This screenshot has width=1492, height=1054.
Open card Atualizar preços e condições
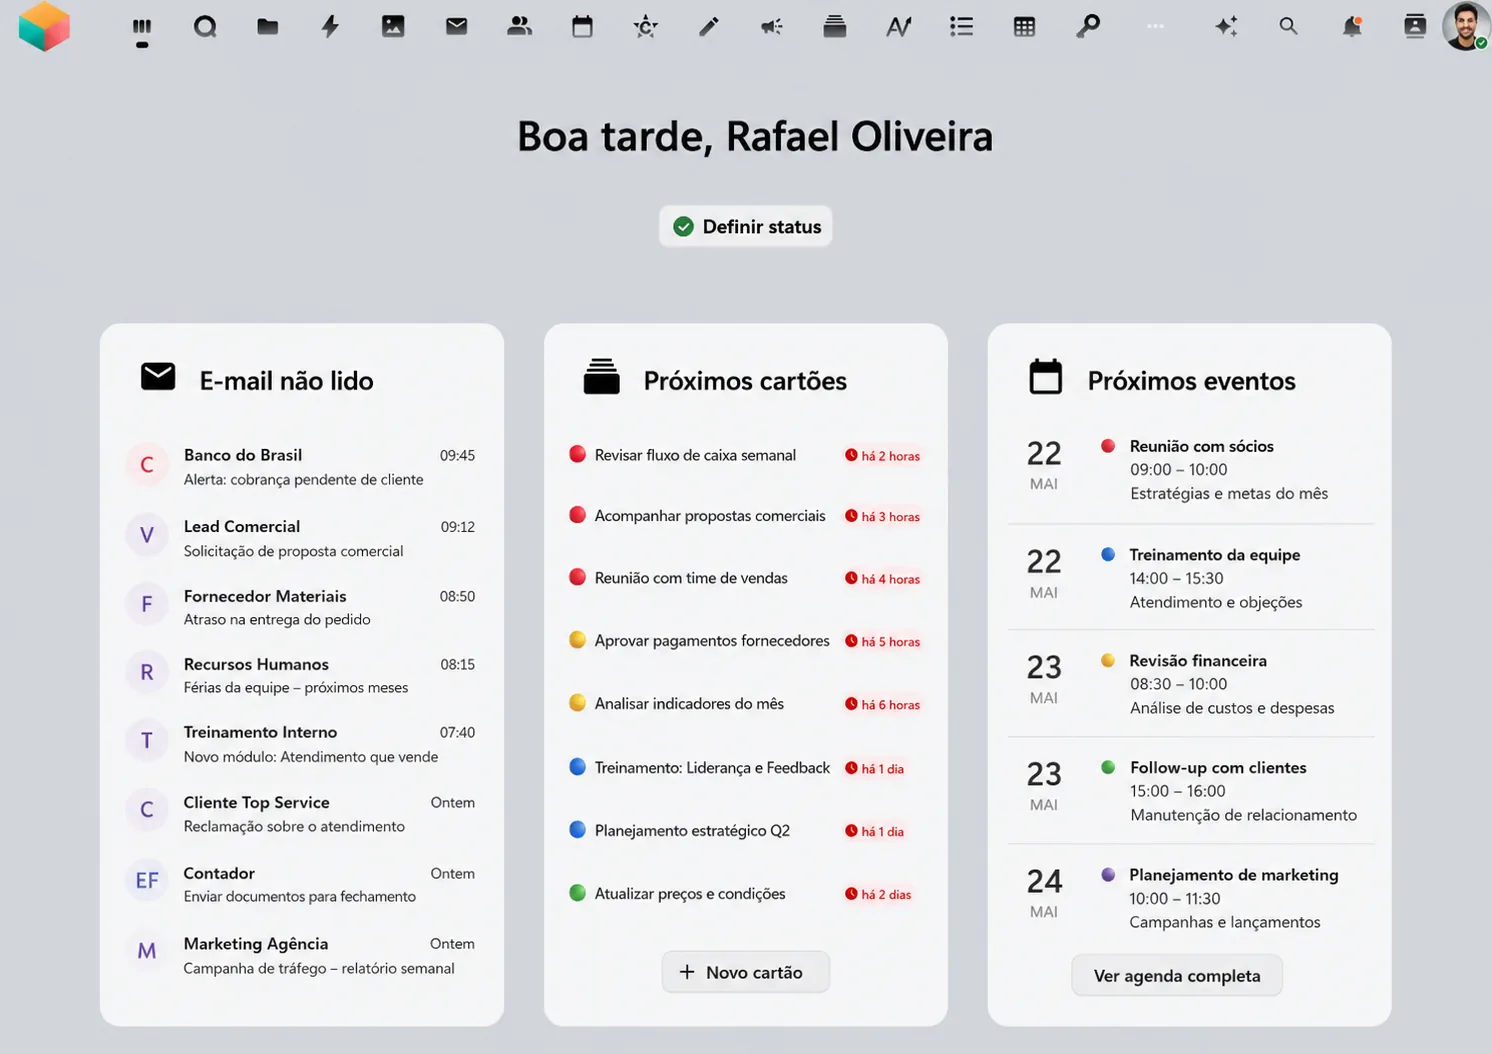click(746, 894)
